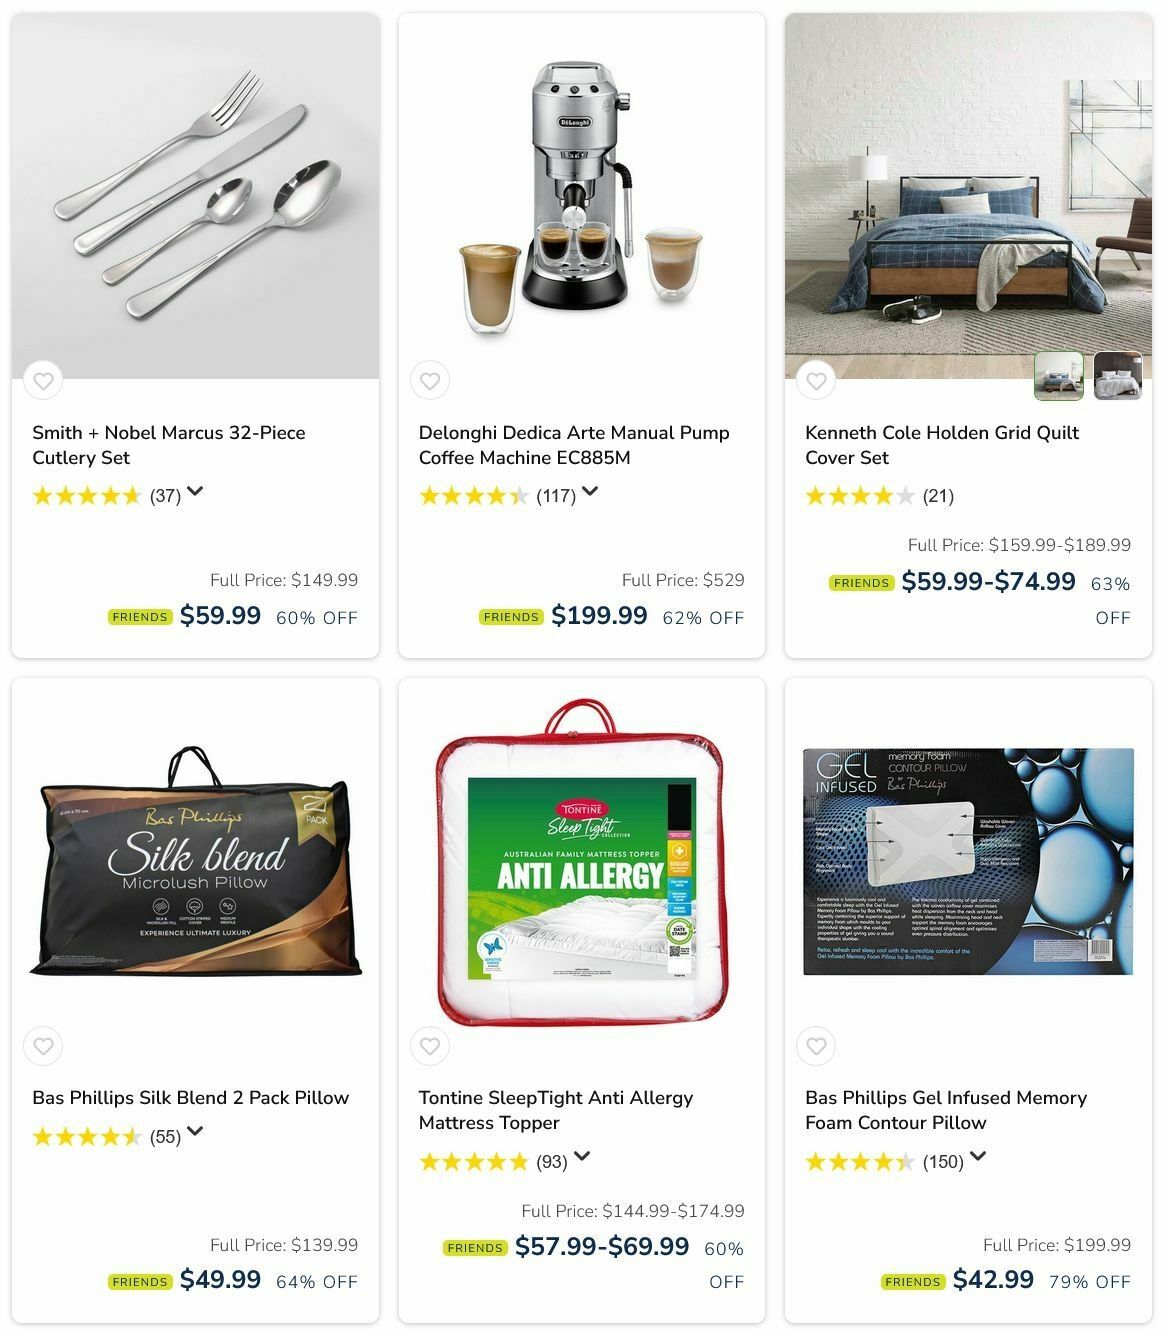Open rating details beside (150) reviews

click(978, 1157)
